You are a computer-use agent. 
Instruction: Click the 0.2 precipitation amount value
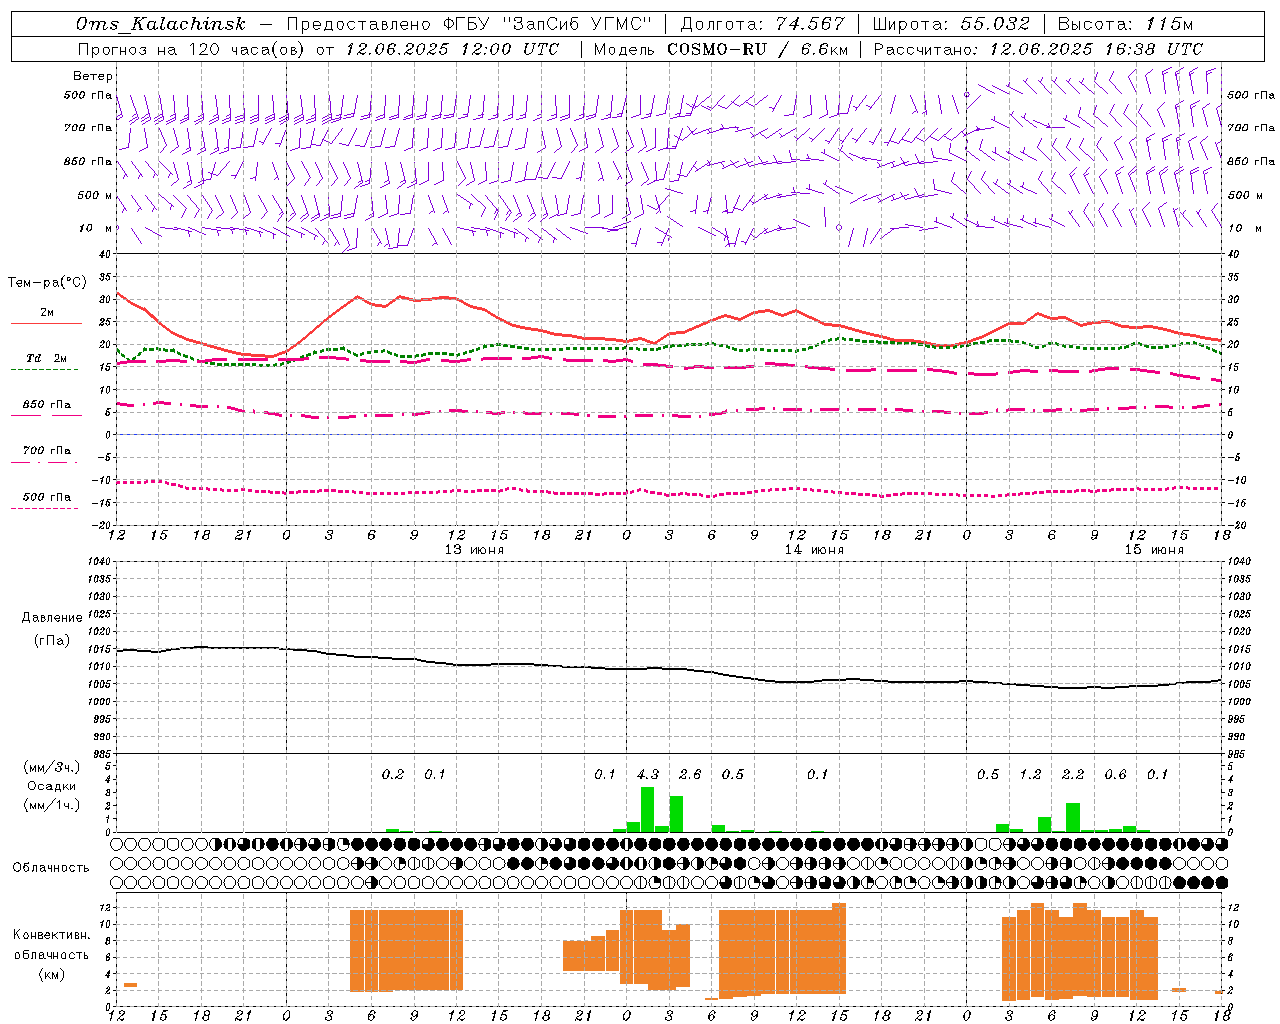pos(393,775)
